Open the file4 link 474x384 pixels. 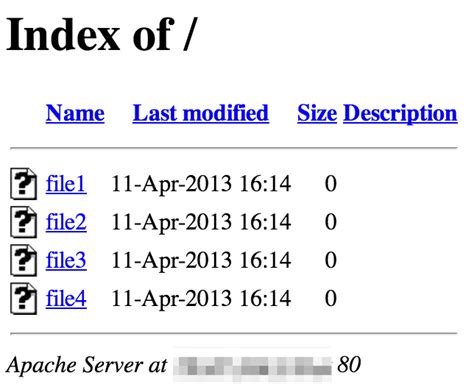tap(66, 298)
